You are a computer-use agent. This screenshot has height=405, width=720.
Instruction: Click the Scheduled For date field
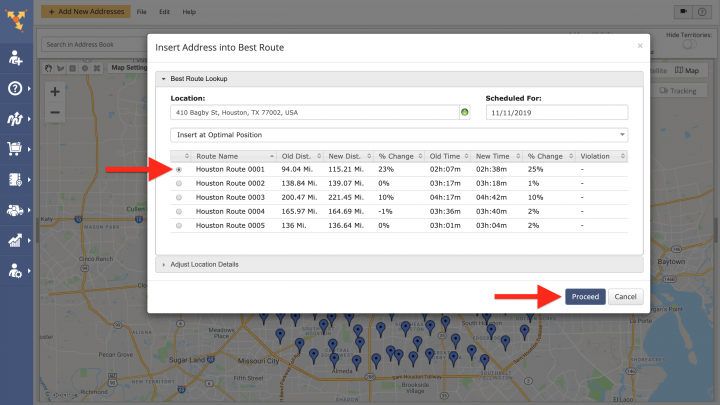[x=556, y=113]
